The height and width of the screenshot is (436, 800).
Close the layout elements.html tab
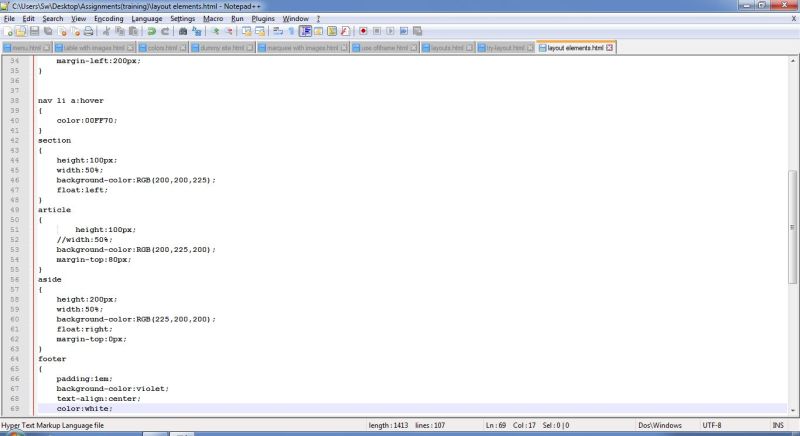pyautogui.click(x=609, y=47)
